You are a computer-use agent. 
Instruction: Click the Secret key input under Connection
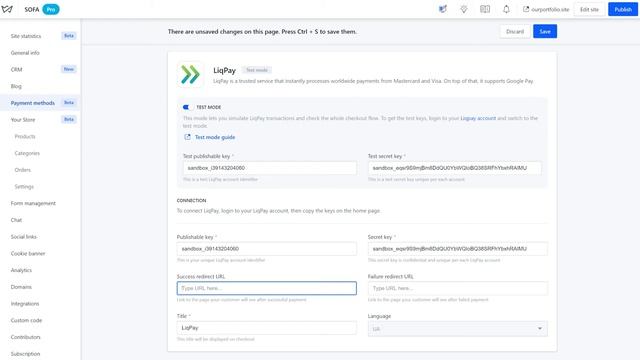click(x=458, y=249)
